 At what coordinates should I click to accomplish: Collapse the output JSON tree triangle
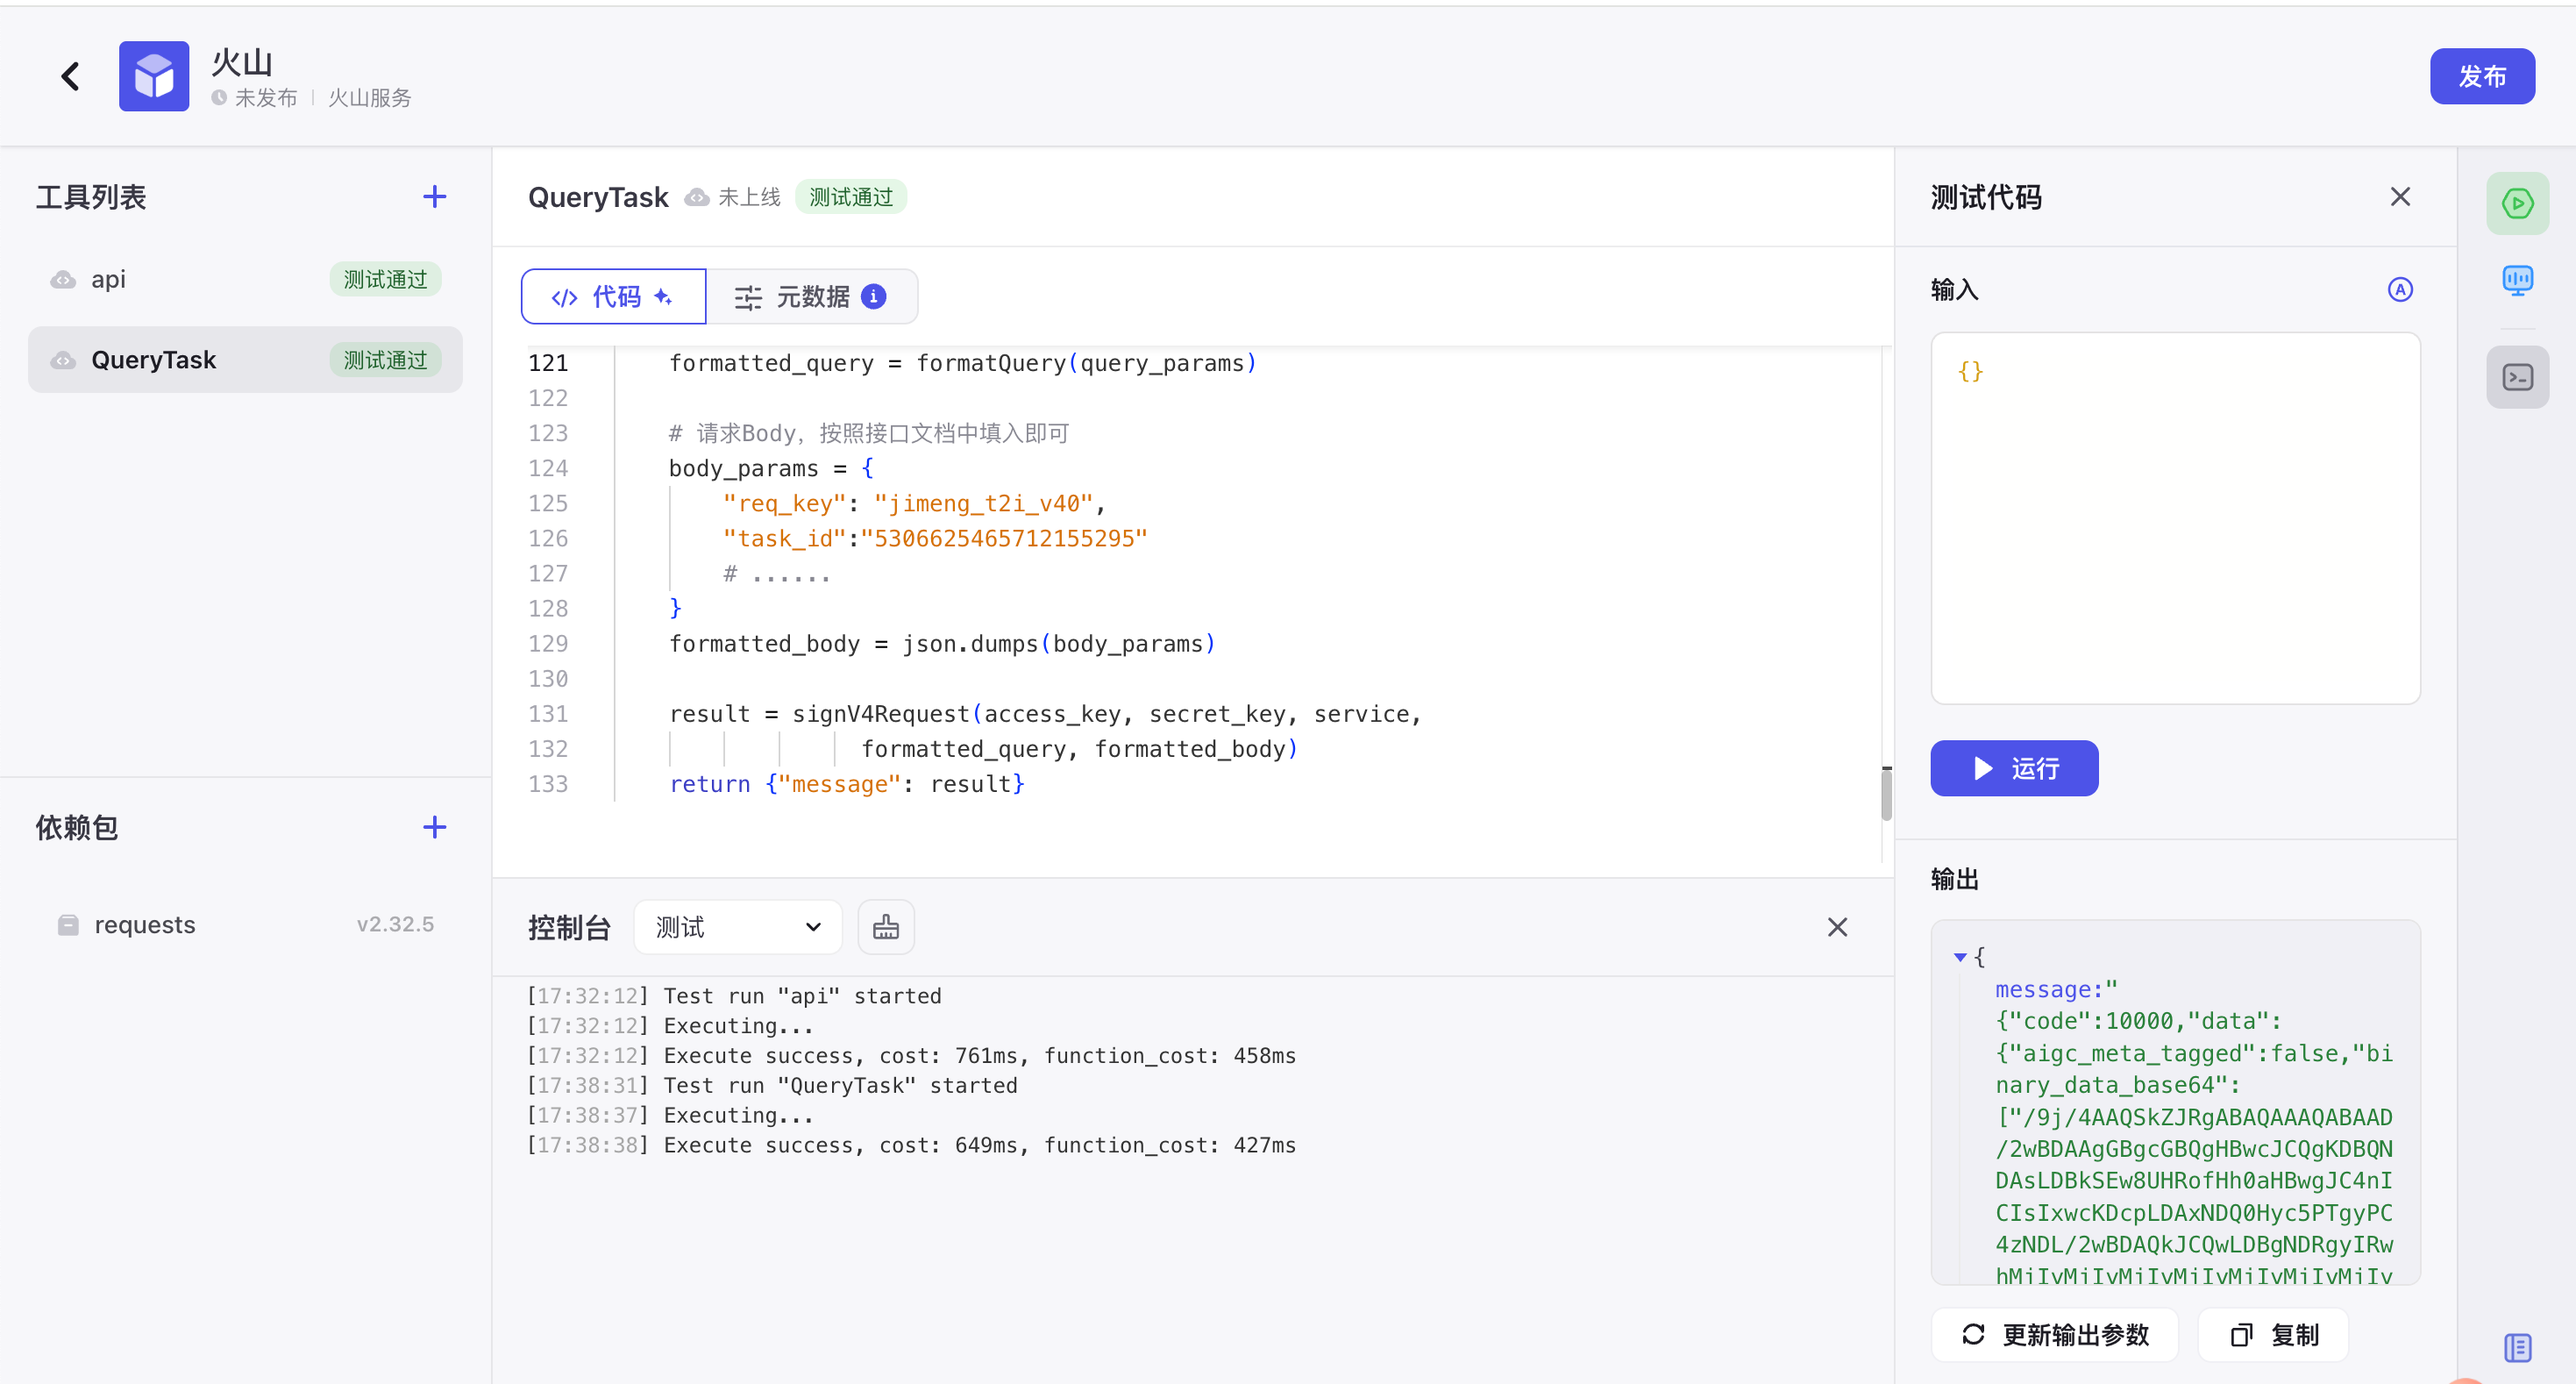[1960, 957]
